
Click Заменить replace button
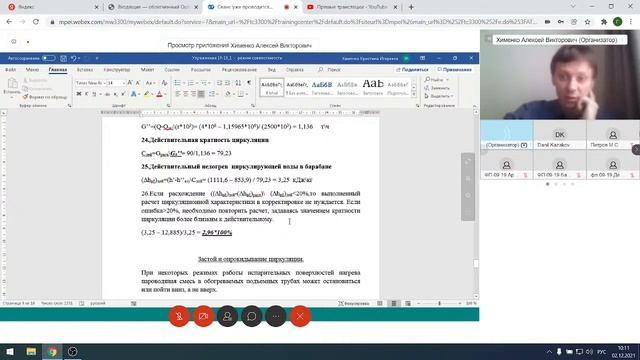[437, 88]
